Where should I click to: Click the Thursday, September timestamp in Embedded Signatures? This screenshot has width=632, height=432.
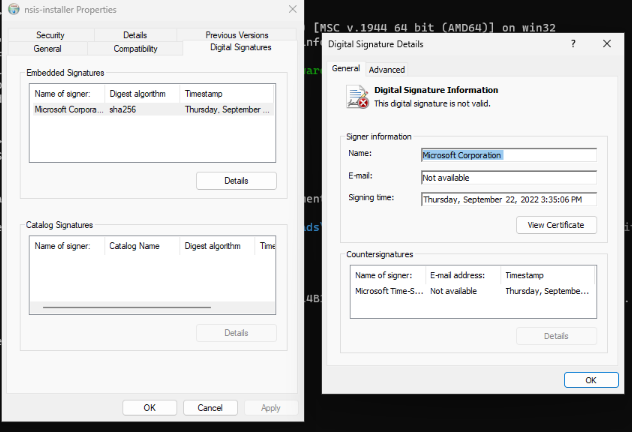(227, 110)
